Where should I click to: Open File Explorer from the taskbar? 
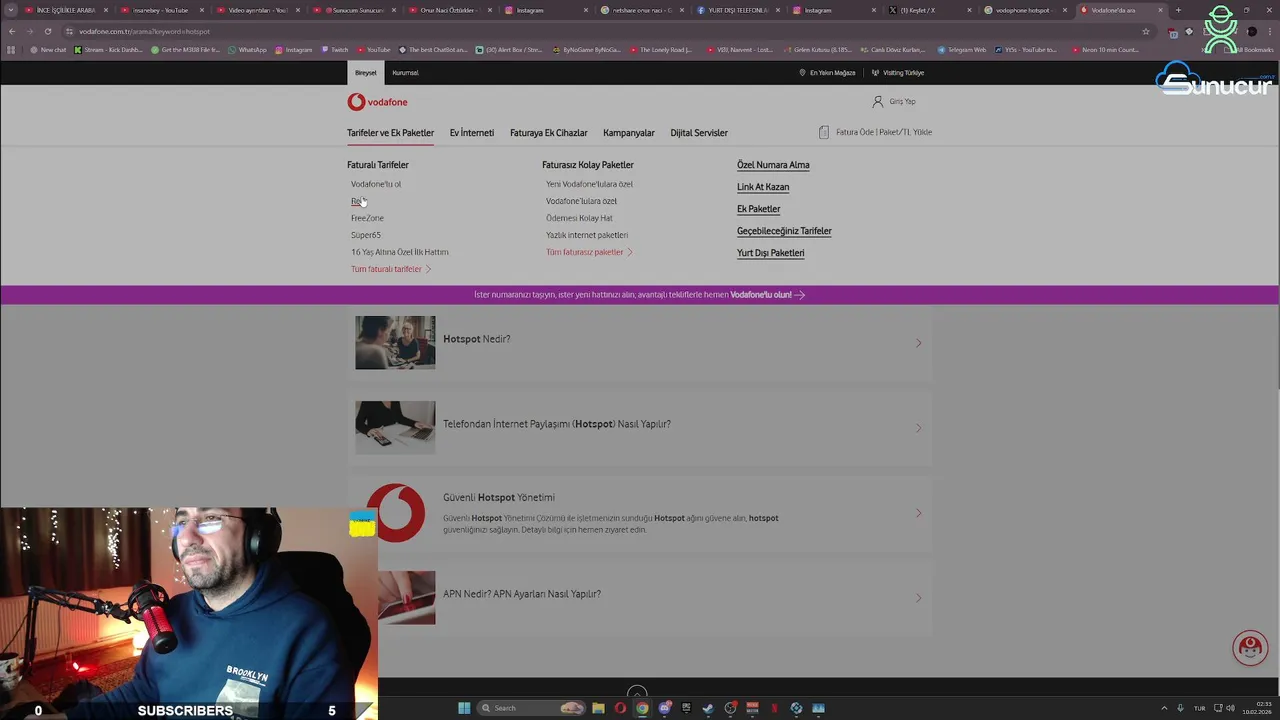[598, 708]
